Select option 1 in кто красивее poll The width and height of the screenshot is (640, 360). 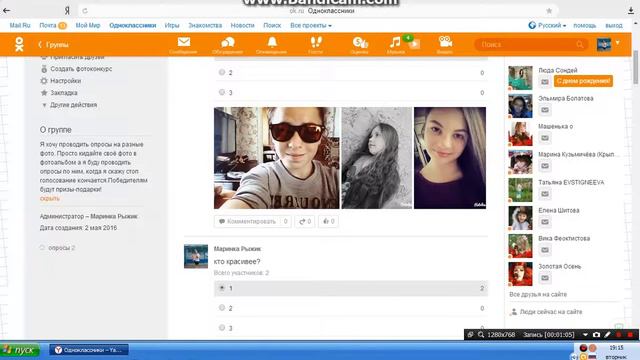point(222,288)
